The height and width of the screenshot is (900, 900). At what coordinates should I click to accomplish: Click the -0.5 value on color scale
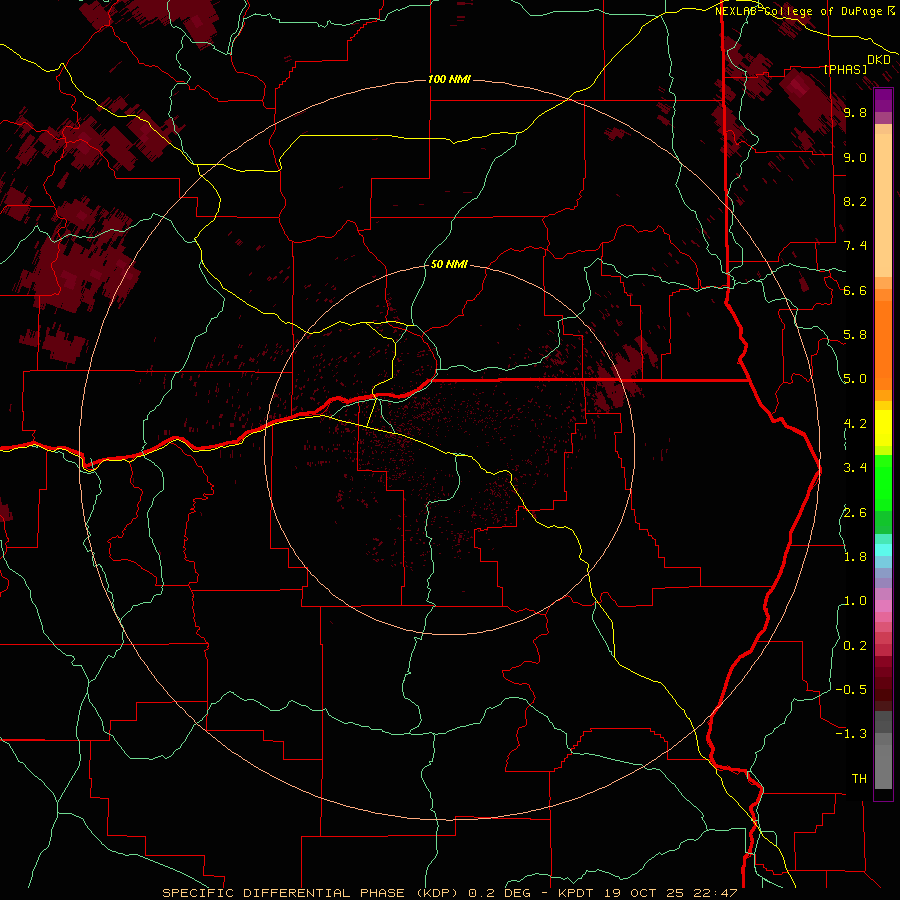click(851, 690)
